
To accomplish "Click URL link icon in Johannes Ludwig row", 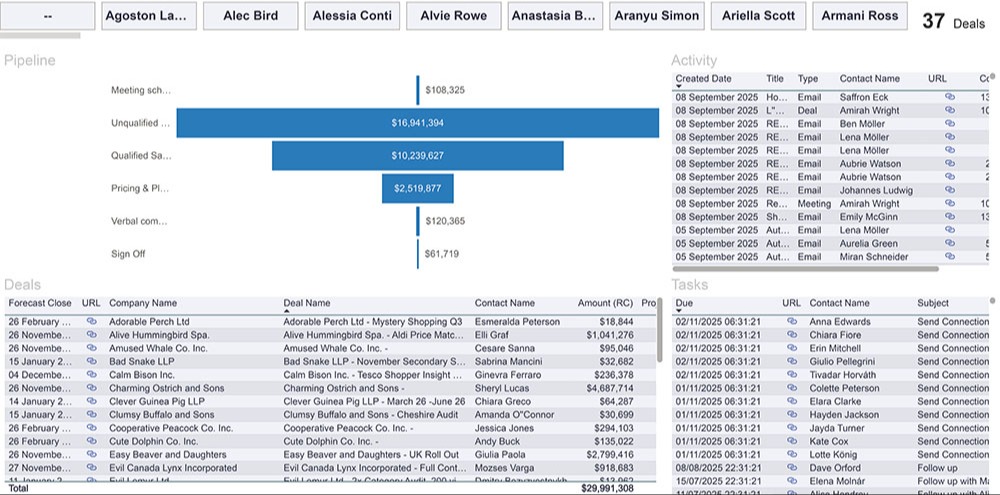I will (950, 190).
